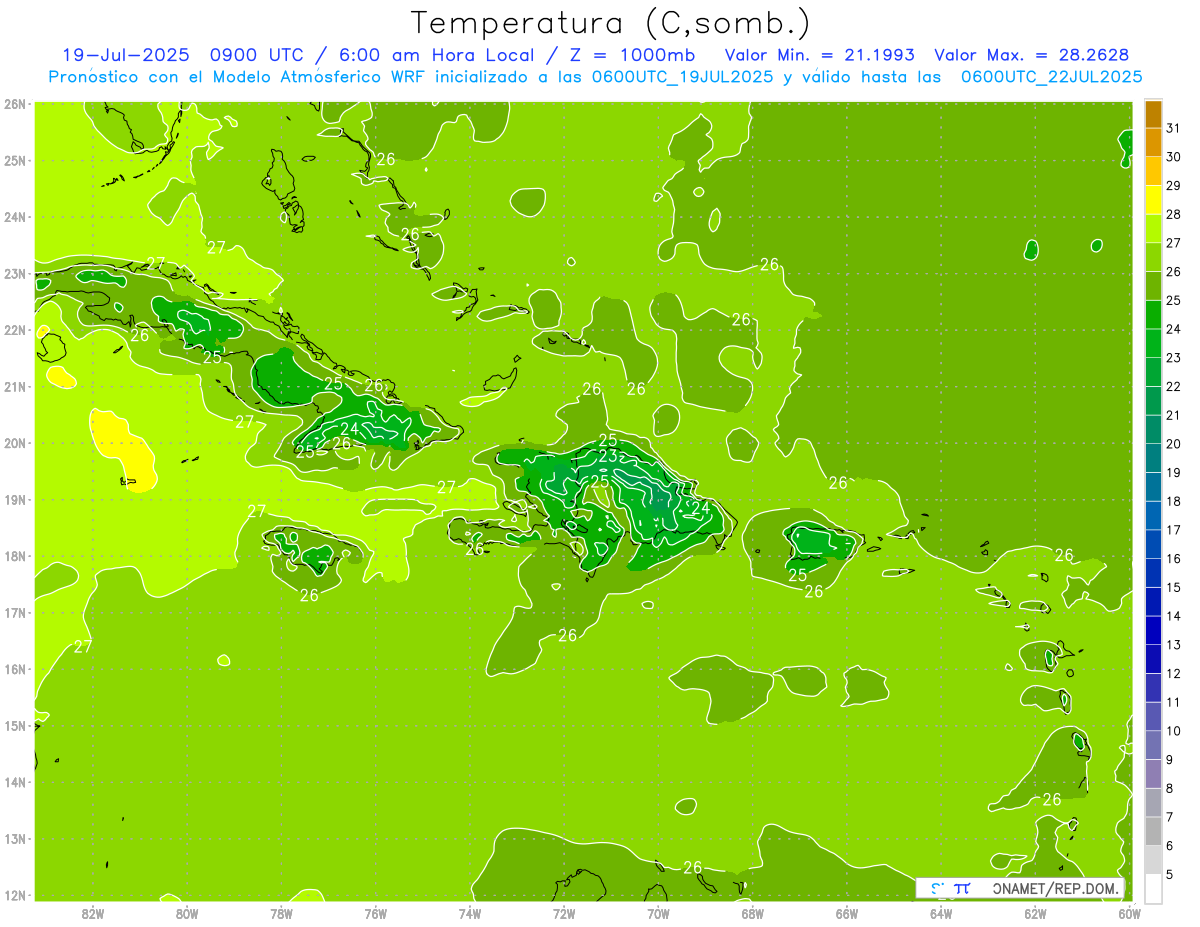
Task: Click the '19N' latitude axis label
Action: (14, 499)
